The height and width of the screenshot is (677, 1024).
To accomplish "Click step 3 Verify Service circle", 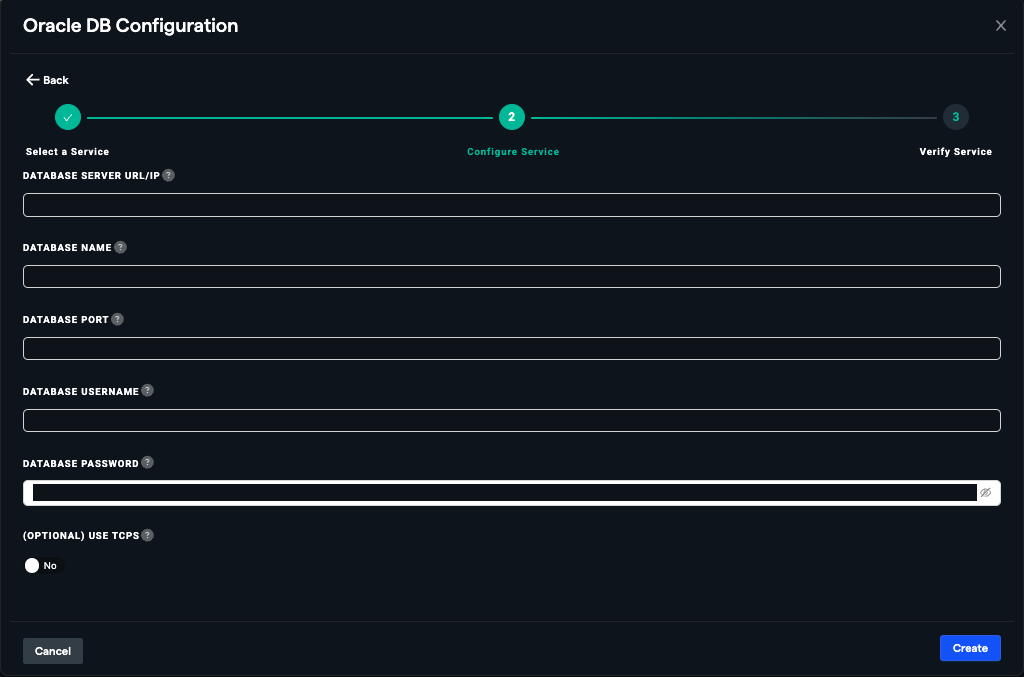I will [955, 117].
